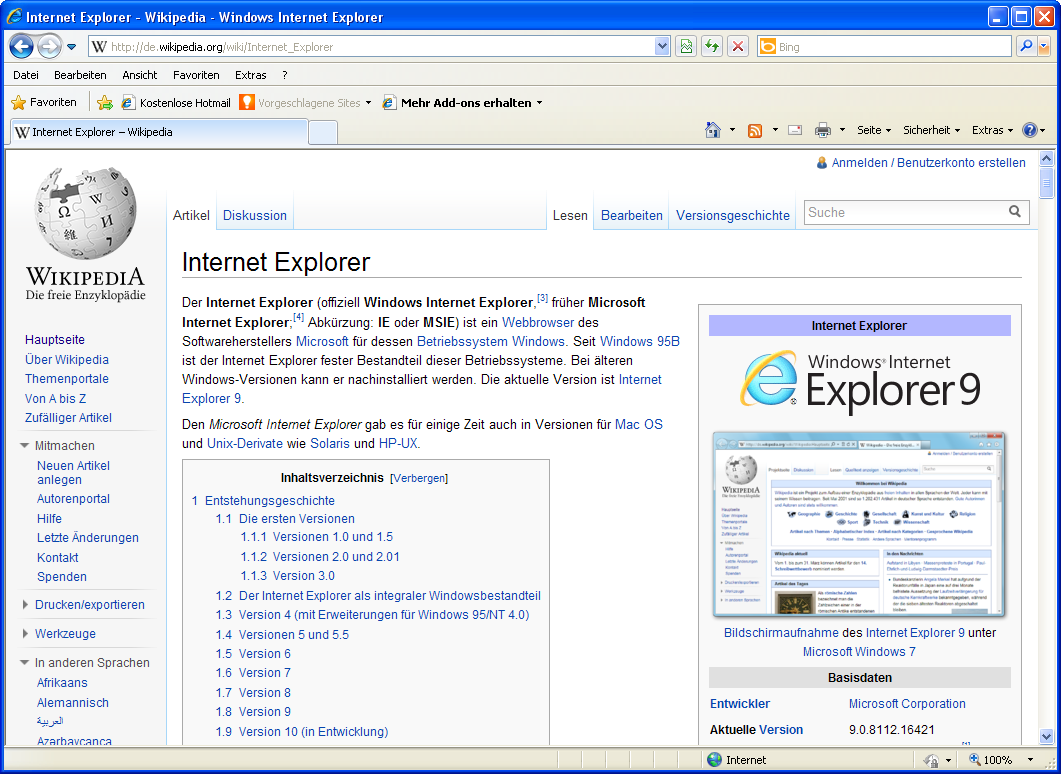The height and width of the screenshot is (774, 1061).
Task: Open the Datei menu
Action: pos(26,75)
